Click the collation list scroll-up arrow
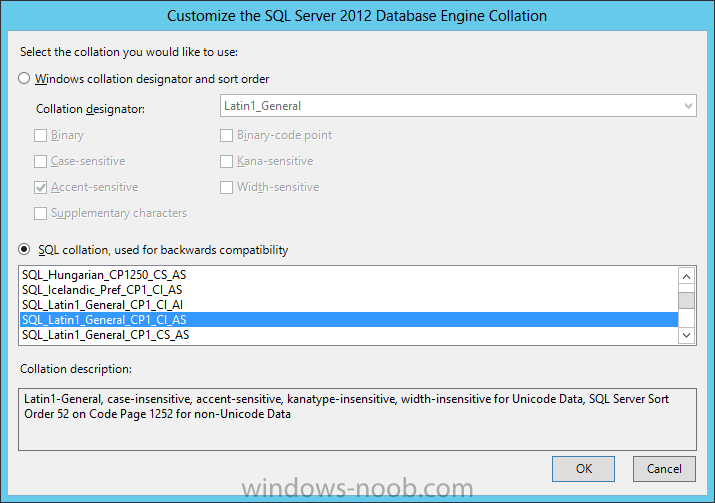715x503 pixels. (x=686, y=276)
